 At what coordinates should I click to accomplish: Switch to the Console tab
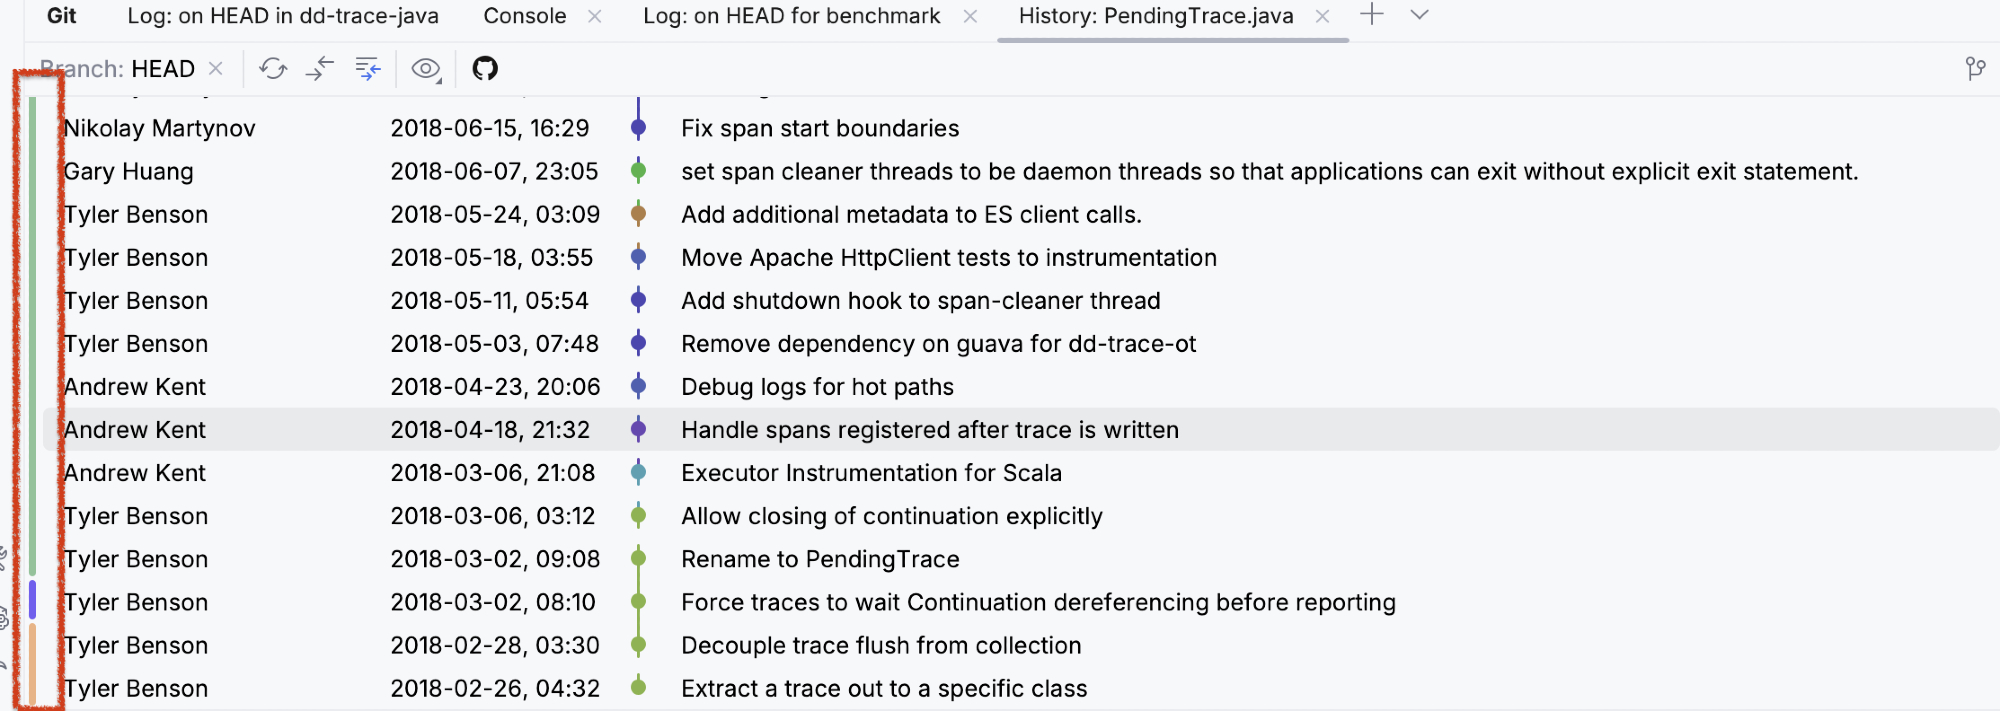click(x=524, y=16)
